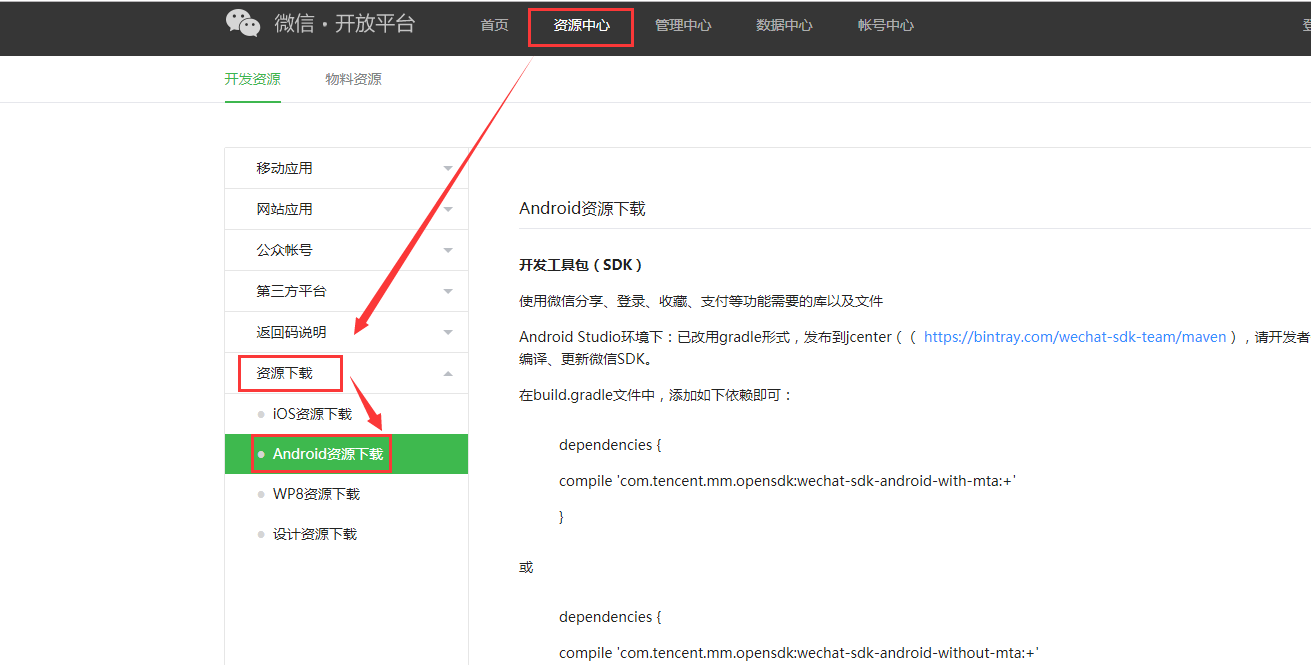Image resolution: width=1311 pixels, height=665 pixels.
Task: Click the Android资源下载 page heading
Action: point(582,208)
